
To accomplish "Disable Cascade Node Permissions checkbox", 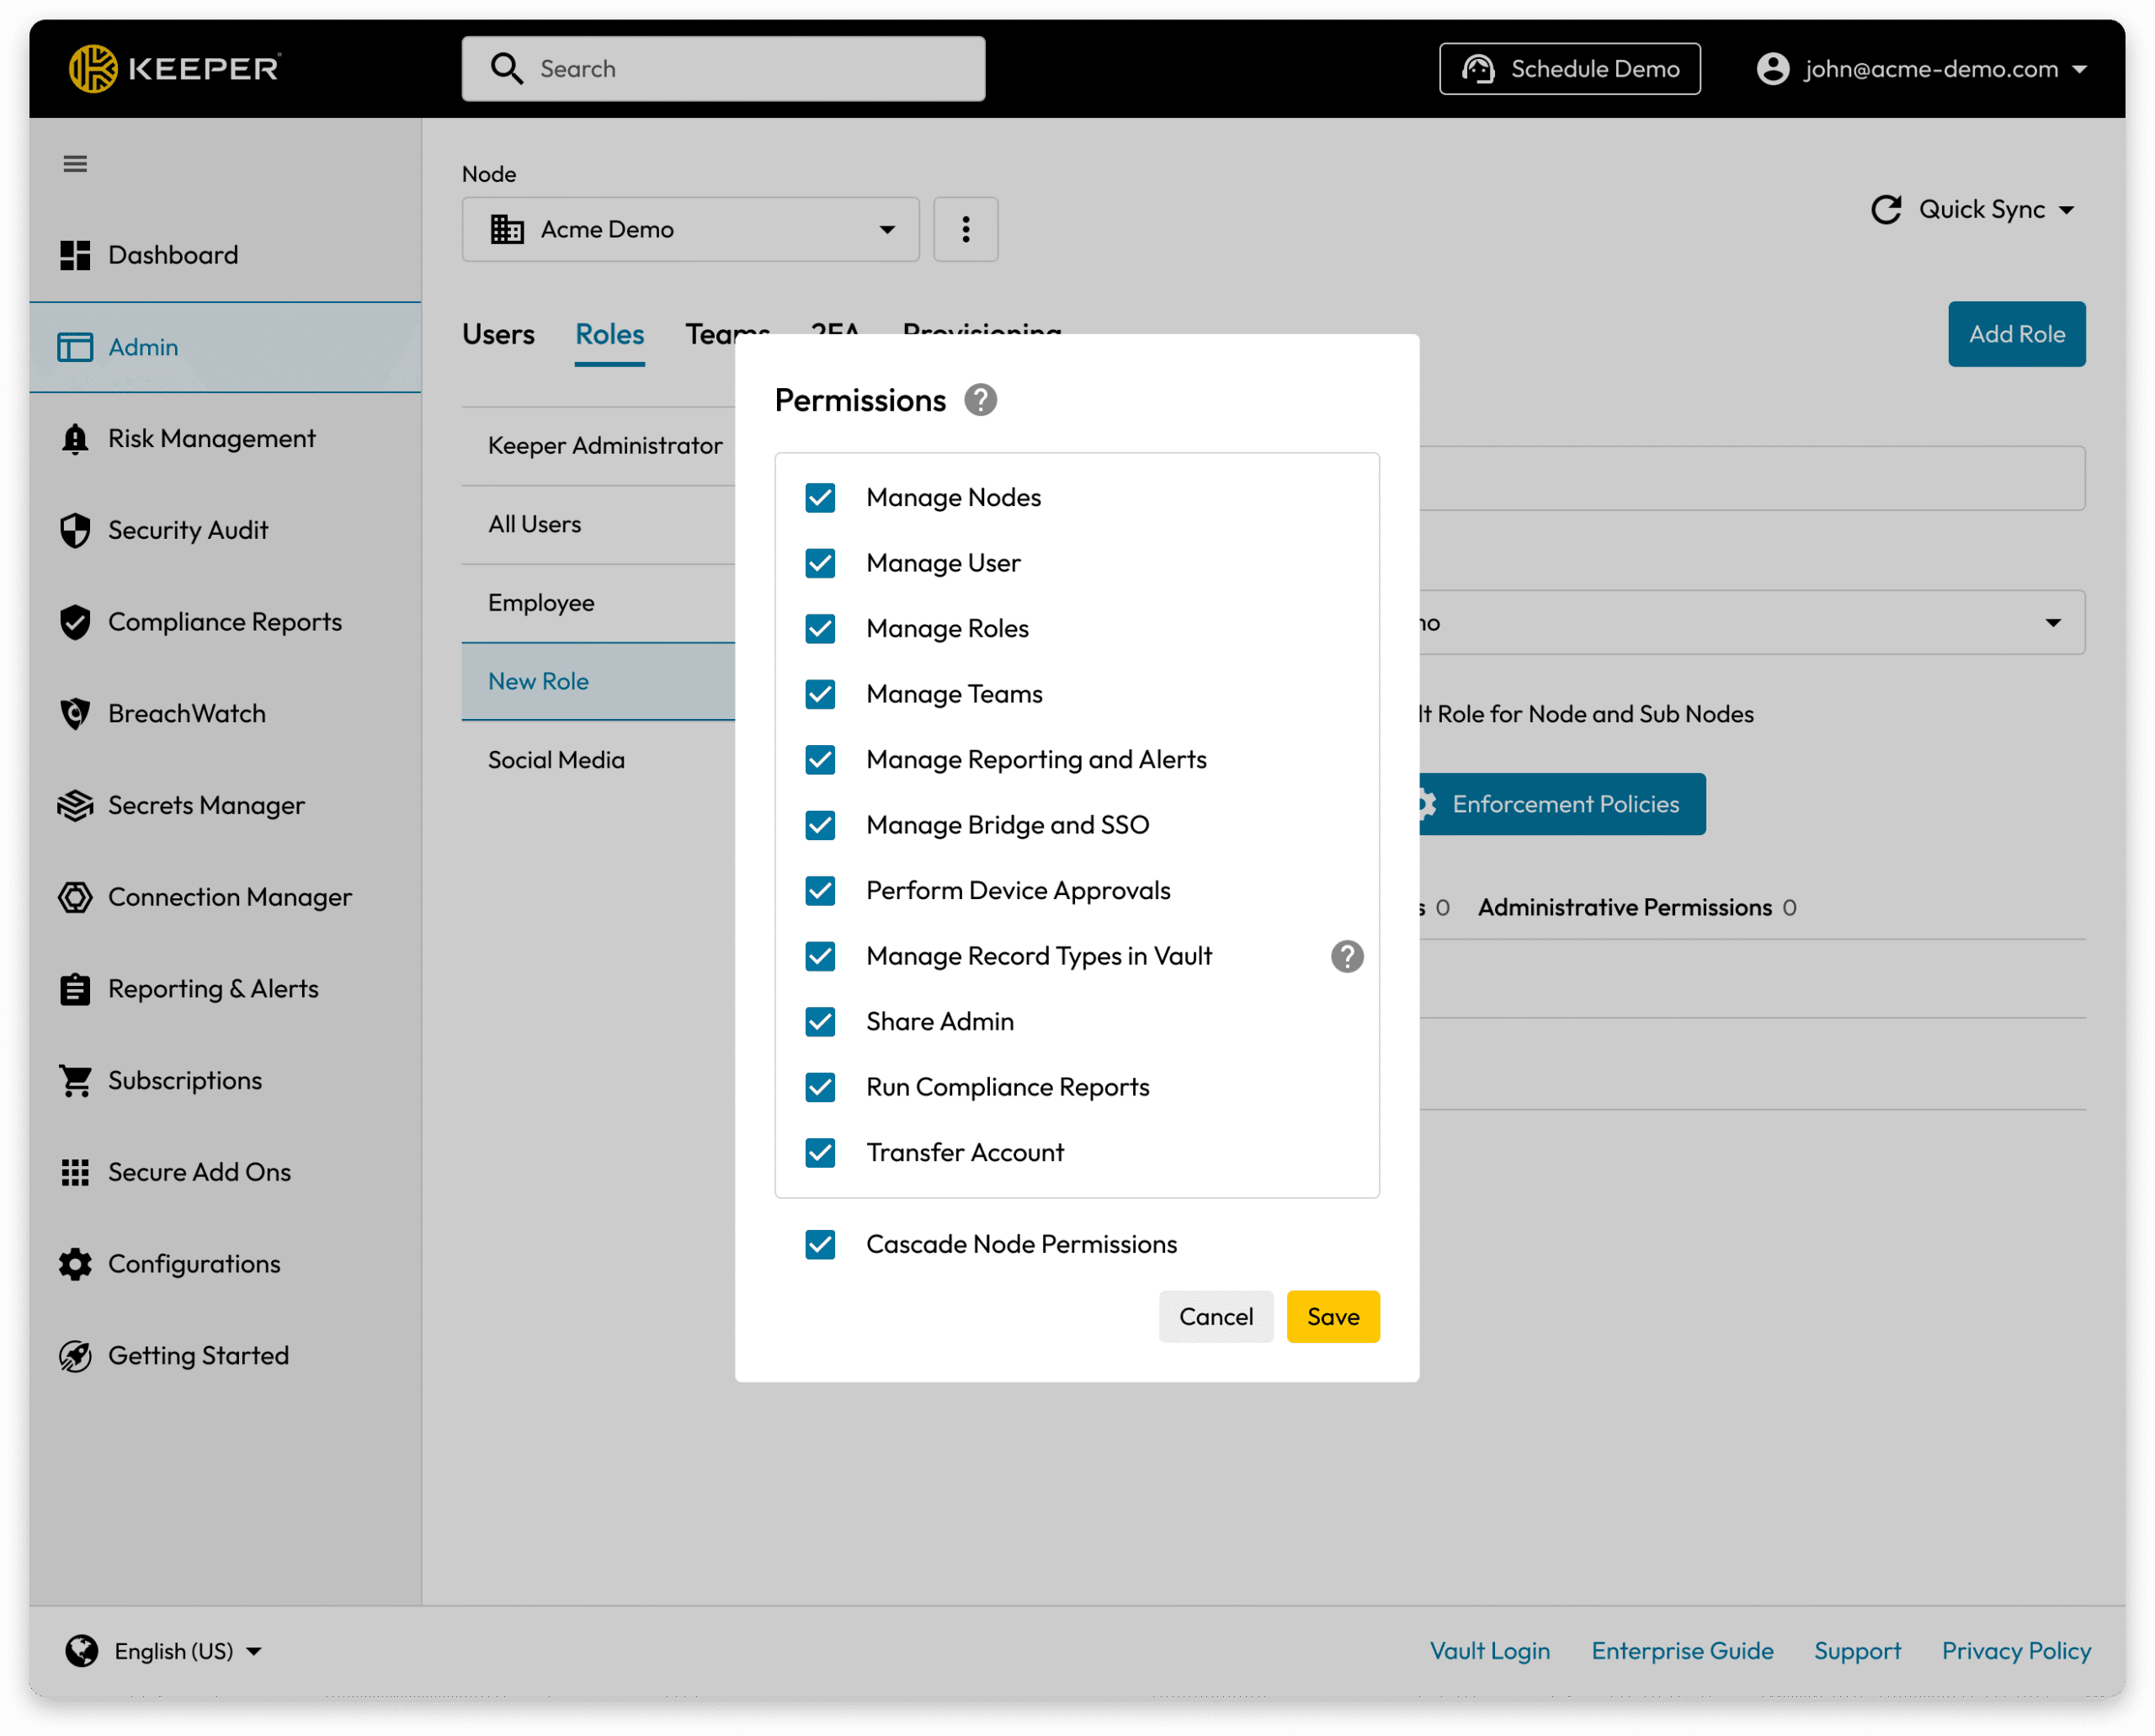I will click(x=820, y=1244).
